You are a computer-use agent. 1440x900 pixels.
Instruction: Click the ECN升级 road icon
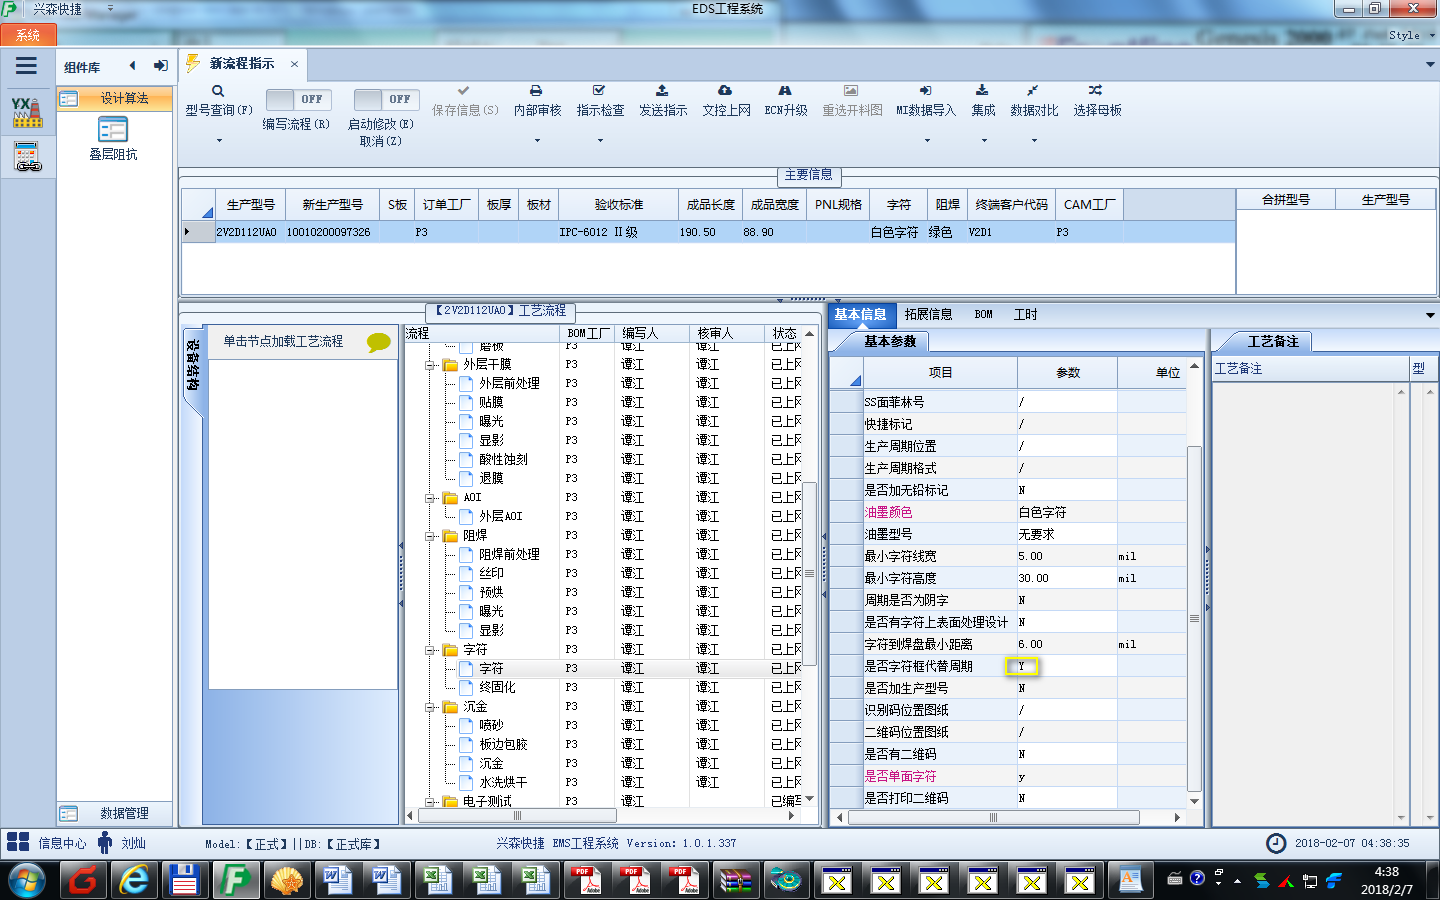tap(785, 91)
